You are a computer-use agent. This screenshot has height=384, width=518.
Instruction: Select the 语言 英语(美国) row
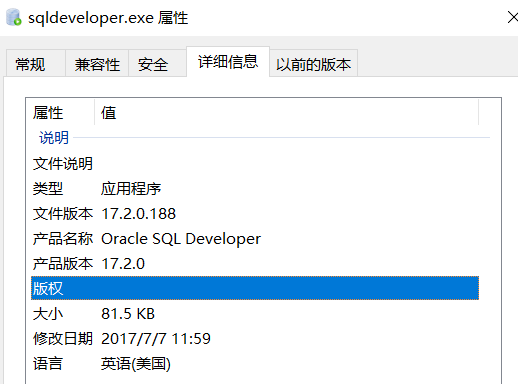(255, 364)
